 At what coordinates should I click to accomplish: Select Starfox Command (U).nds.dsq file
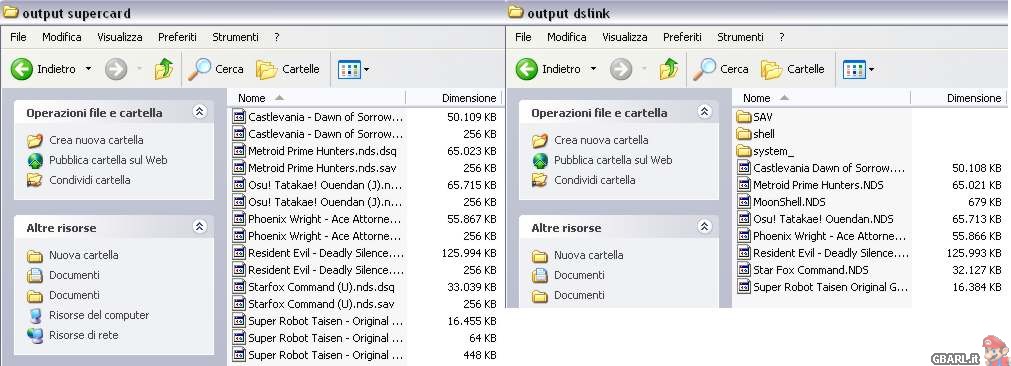(x=313, y=287)
